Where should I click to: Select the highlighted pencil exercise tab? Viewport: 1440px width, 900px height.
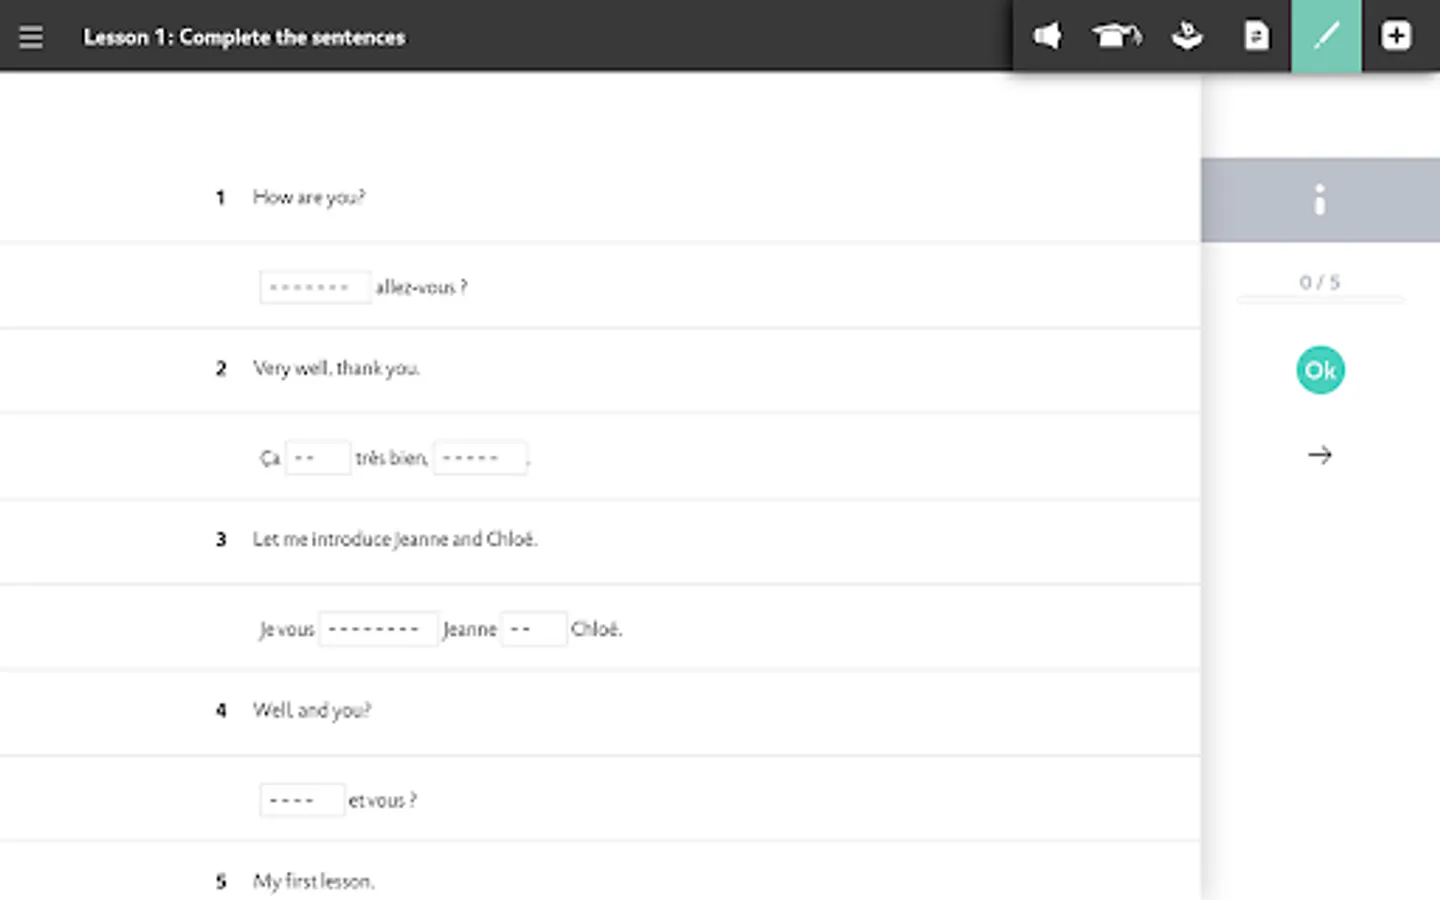point(1326,37)
